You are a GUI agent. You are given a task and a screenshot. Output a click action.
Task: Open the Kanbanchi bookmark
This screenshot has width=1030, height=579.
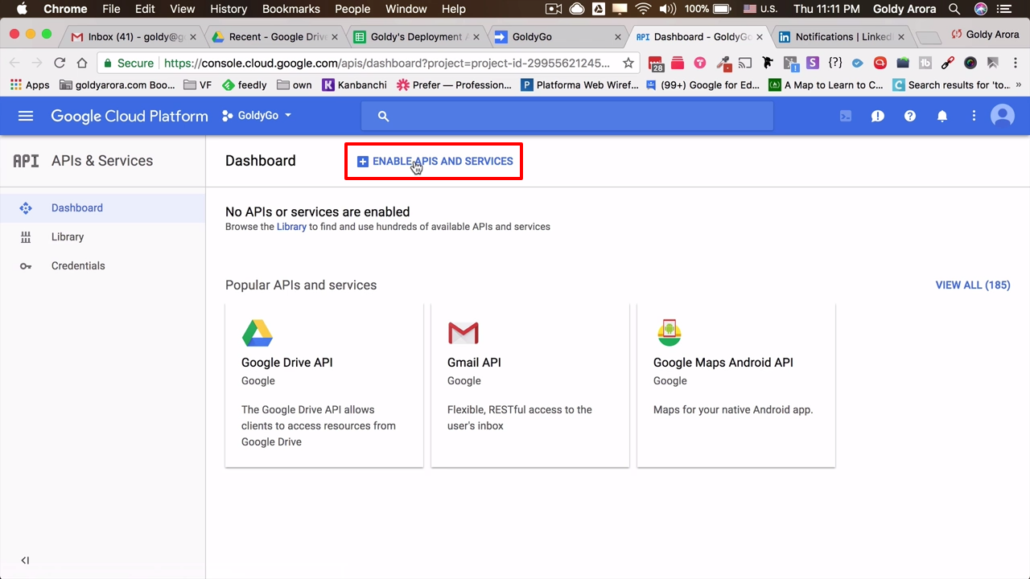[x=354, y=85]
